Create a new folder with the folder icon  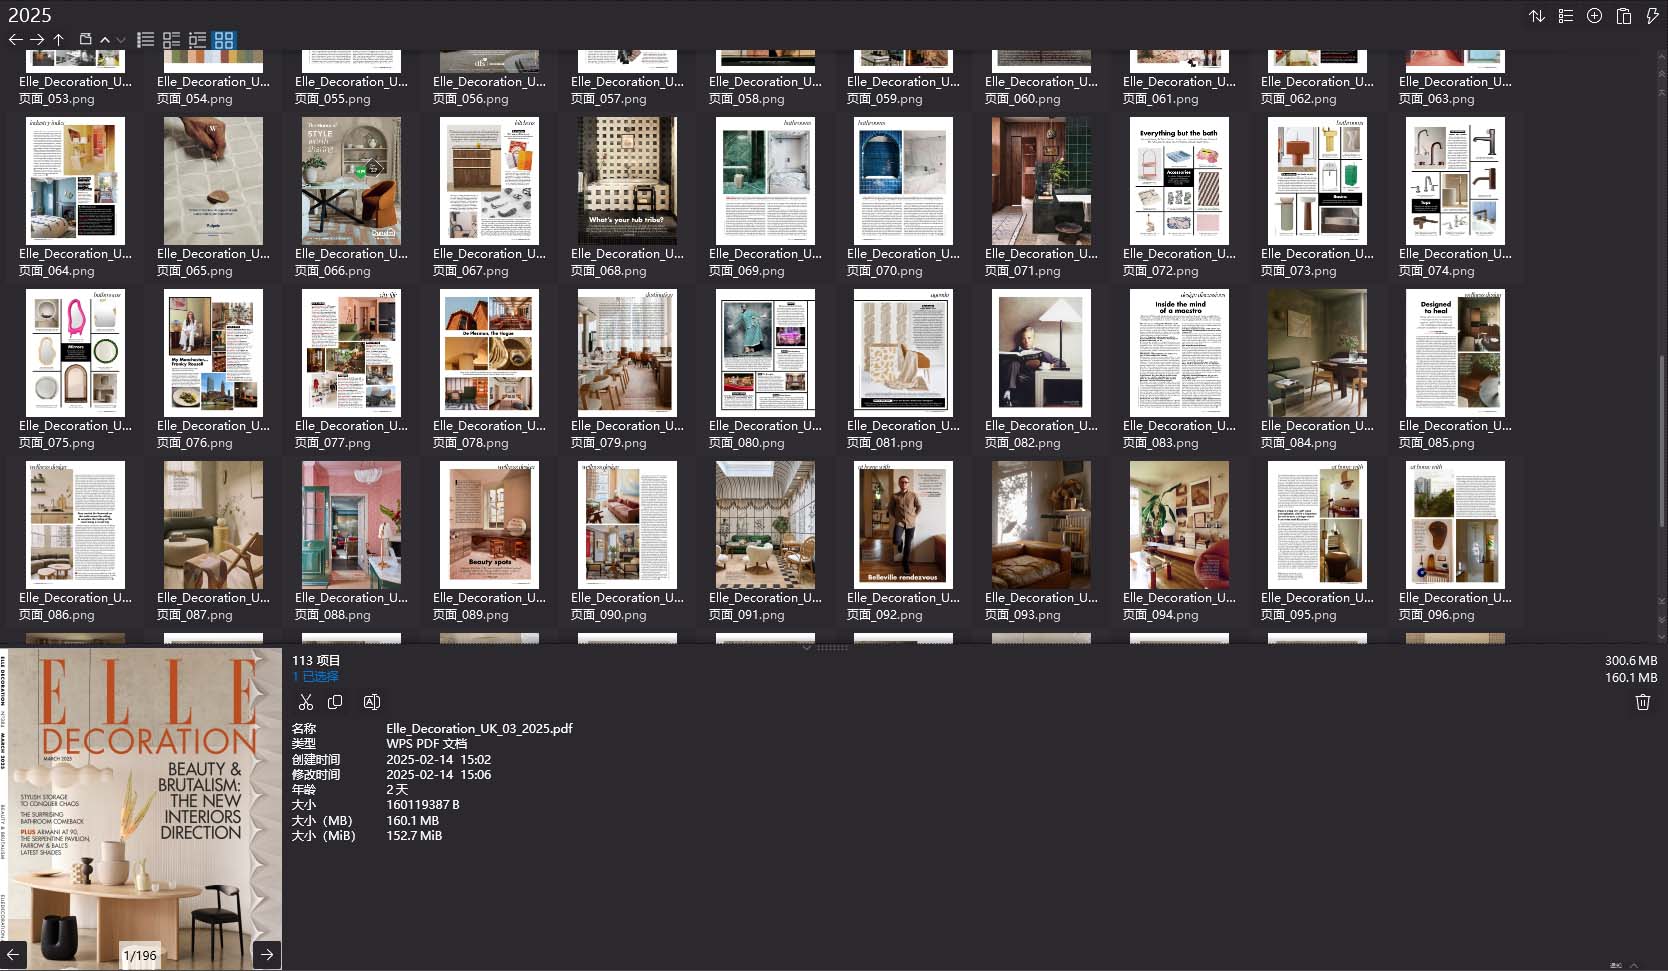coord(86,40)
